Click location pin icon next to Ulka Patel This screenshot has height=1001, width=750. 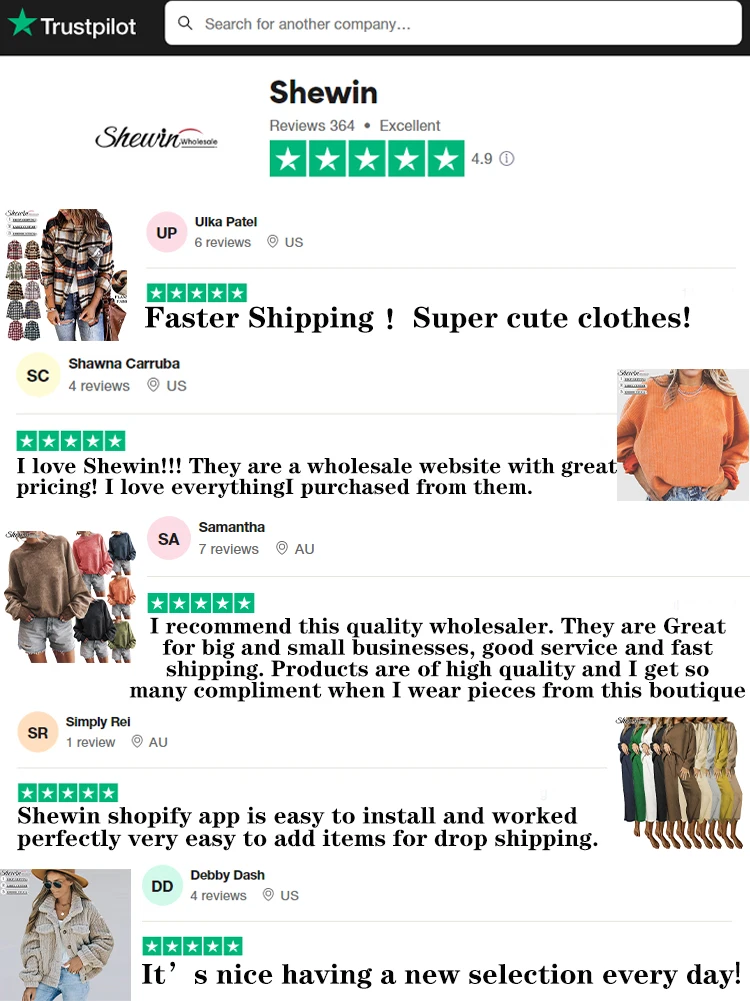pos(273,241)
